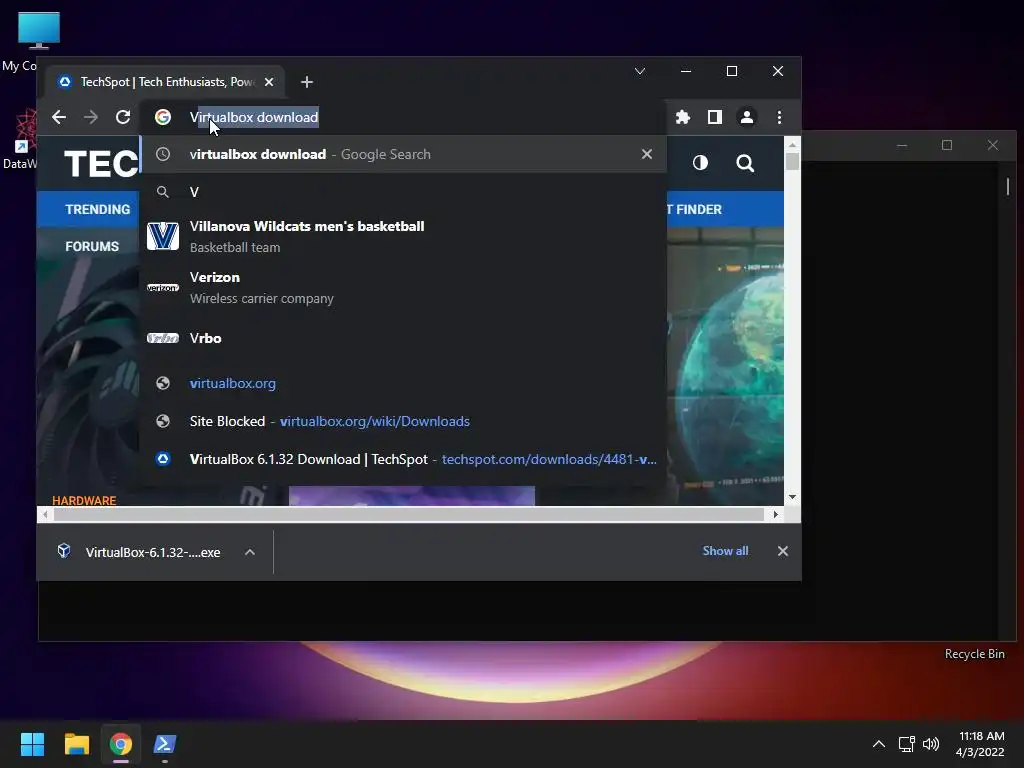Click the network tray icon

pyautogui.click(x=906, y=744)
